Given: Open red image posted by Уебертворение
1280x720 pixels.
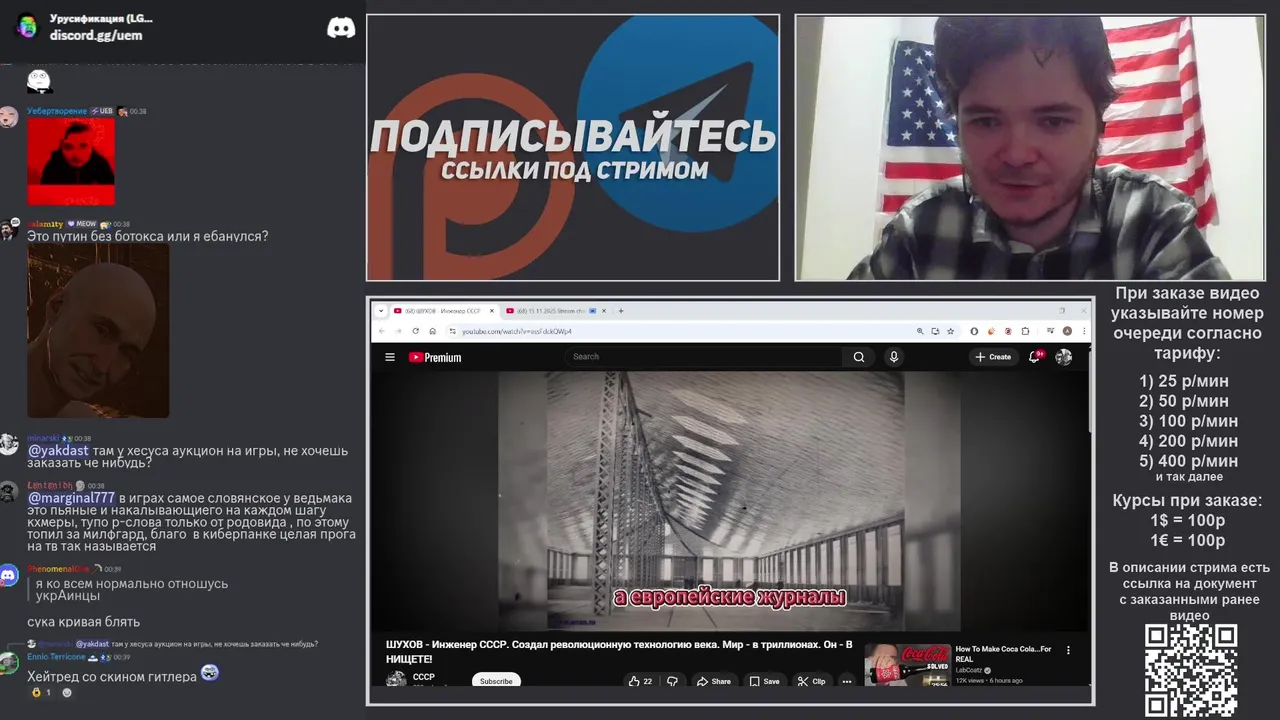Looking at the screenshot, I should (71, 161).
